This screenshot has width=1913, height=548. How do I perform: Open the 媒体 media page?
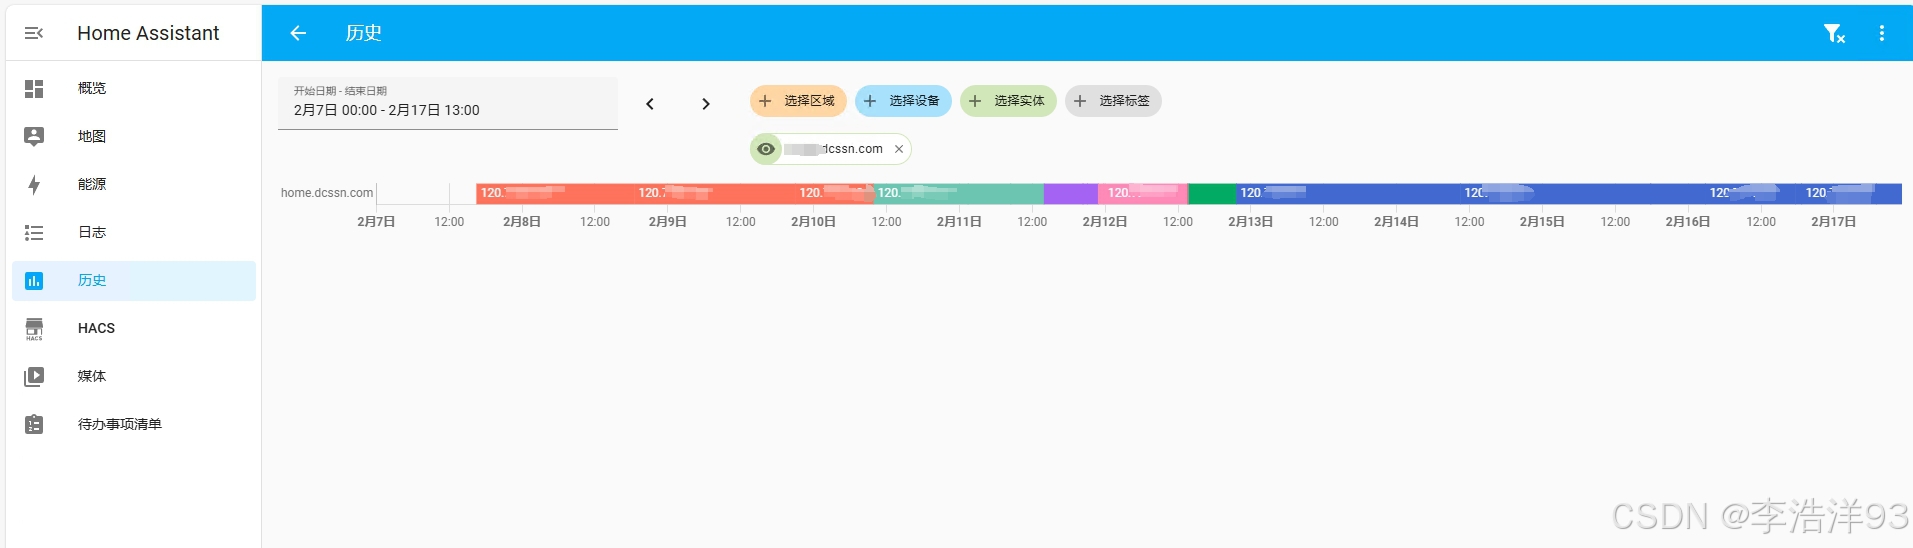(x=134, y=376)
